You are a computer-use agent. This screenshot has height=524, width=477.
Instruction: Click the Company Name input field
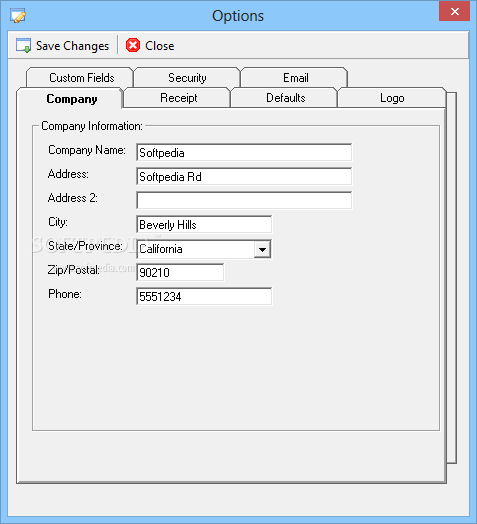click(x=244, y=153)
